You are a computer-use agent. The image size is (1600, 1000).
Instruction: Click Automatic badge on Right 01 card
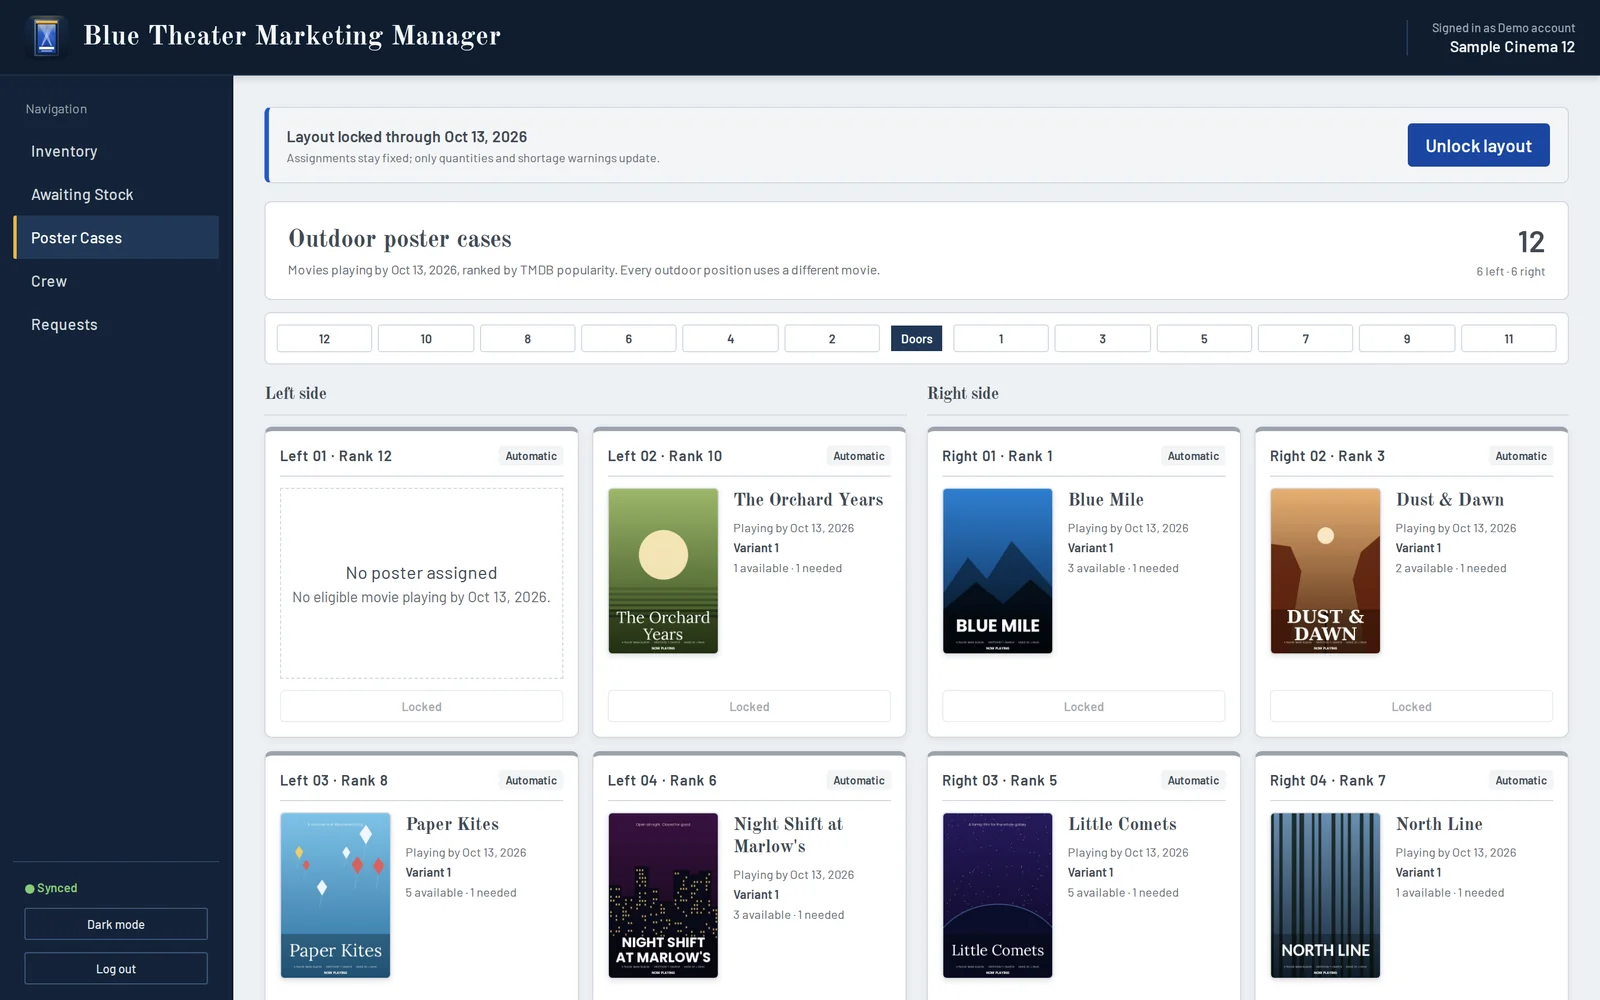click(1193, 456)
